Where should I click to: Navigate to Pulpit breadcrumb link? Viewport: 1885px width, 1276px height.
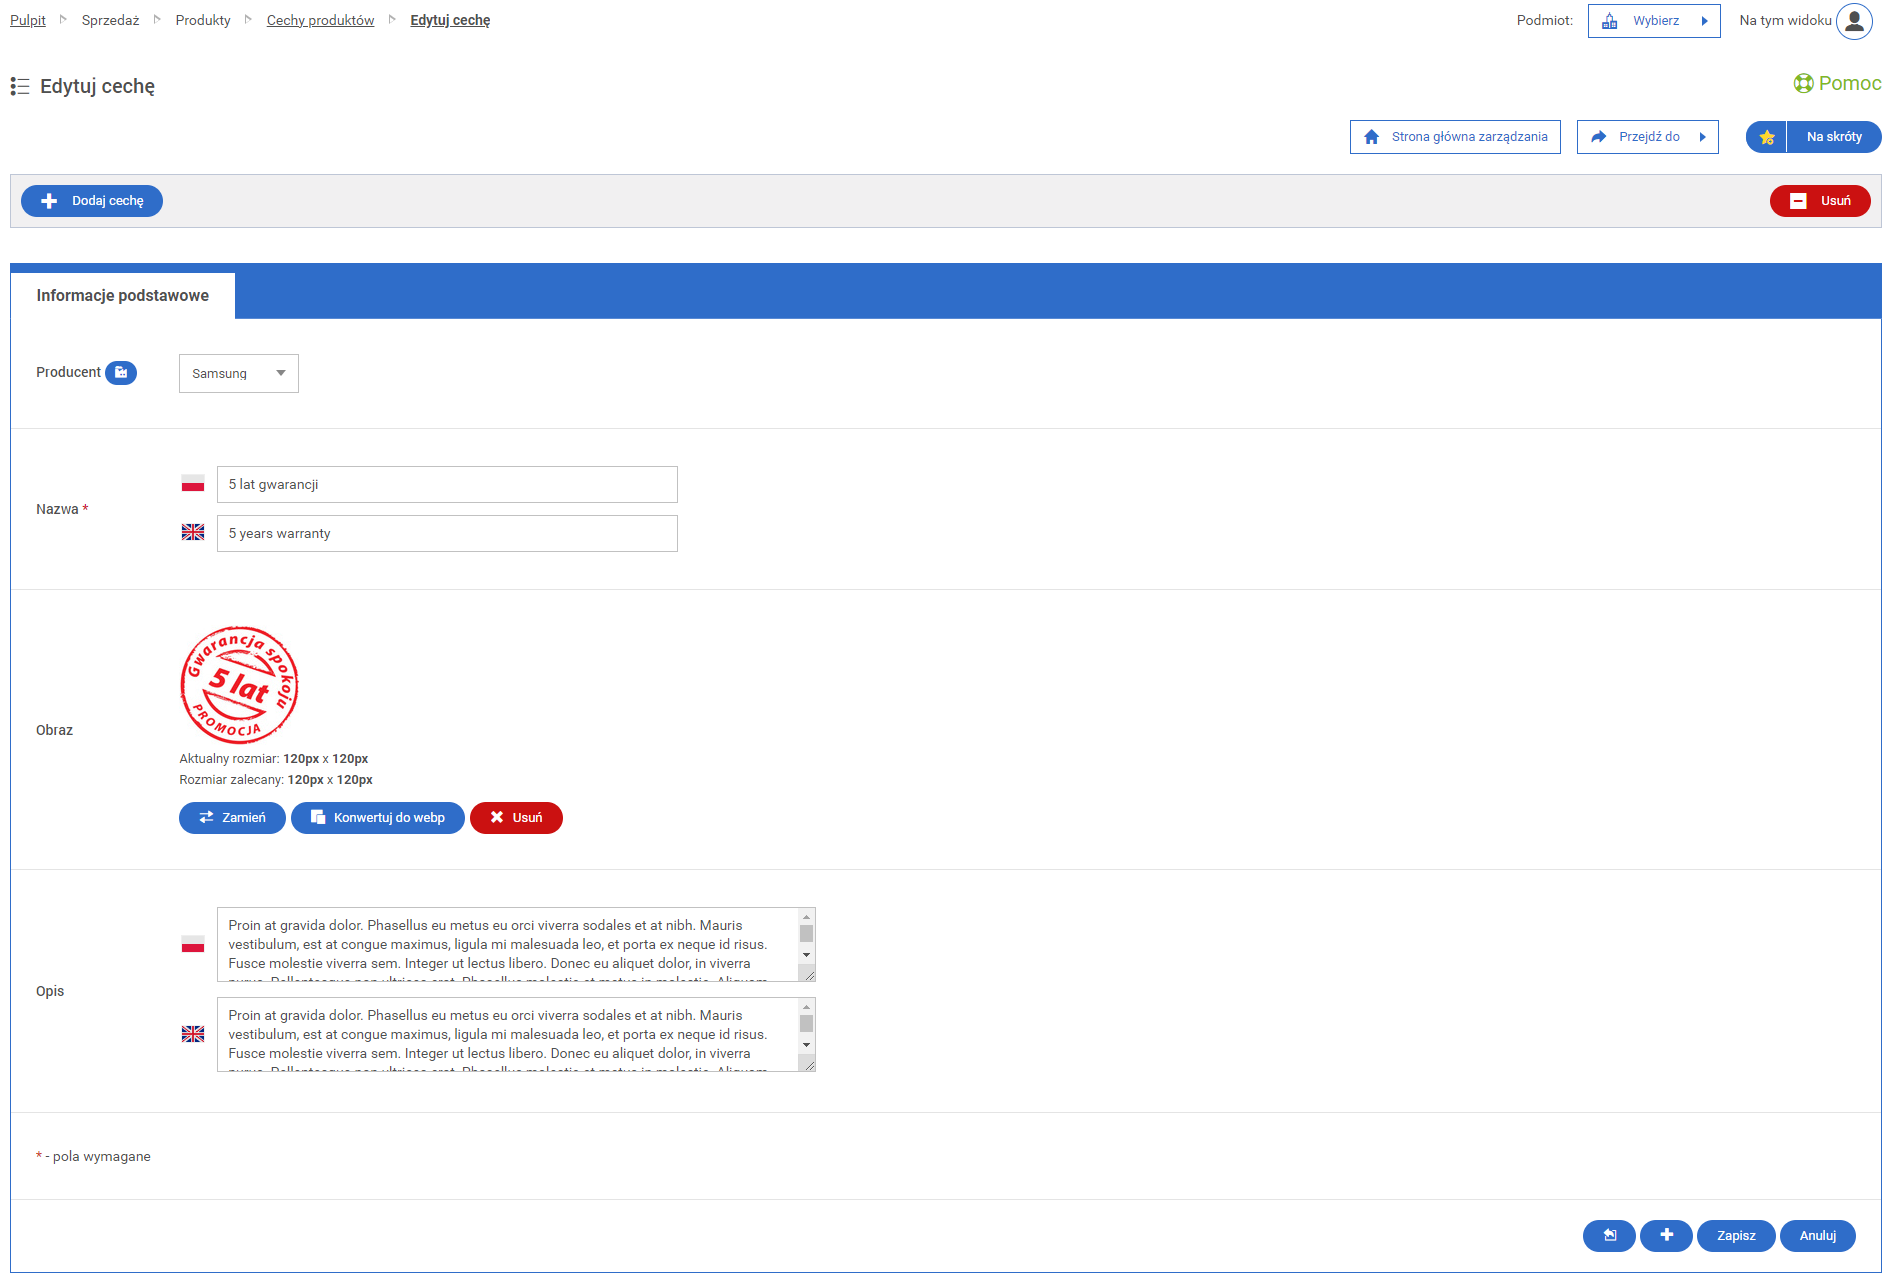tap(28, 21)
